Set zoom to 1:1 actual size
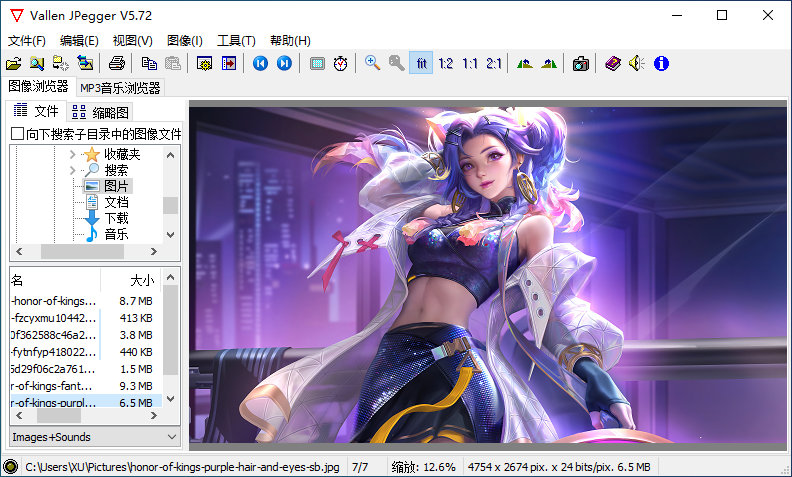Screen dimensions: 792x477 pyautogui.click(x=470, y=64)
